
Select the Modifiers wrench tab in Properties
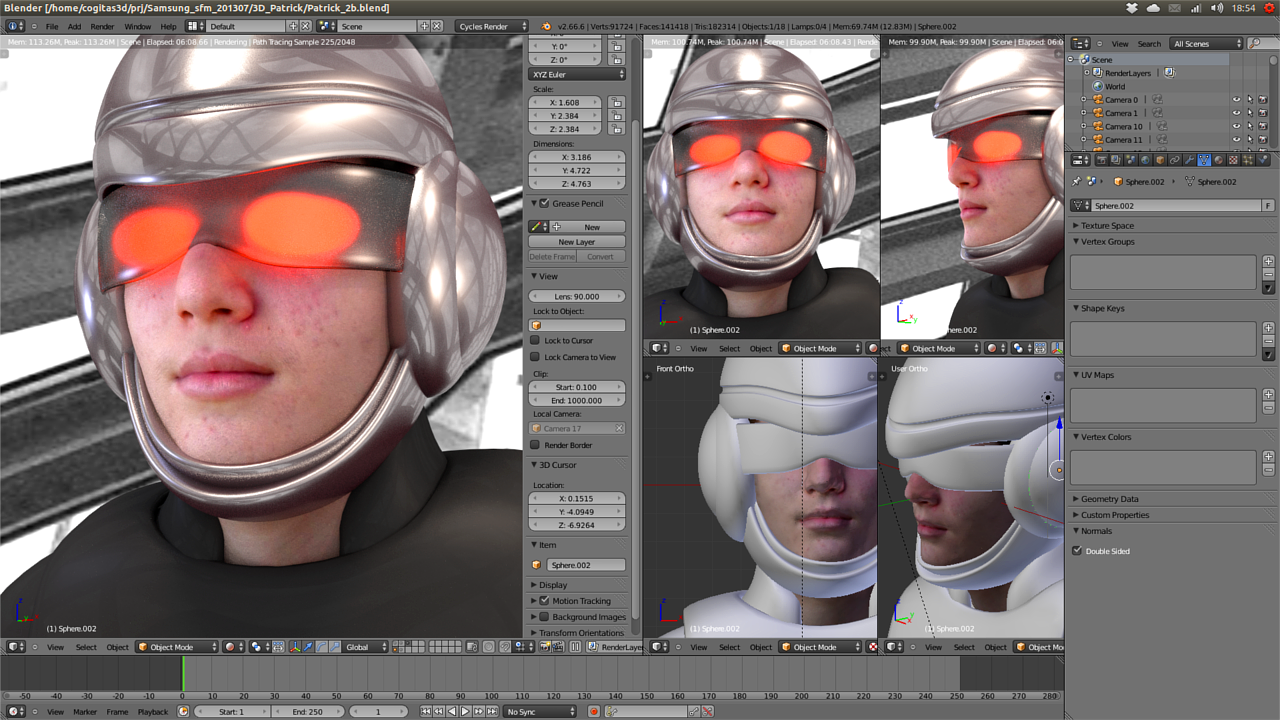(x=1190, y=159)
